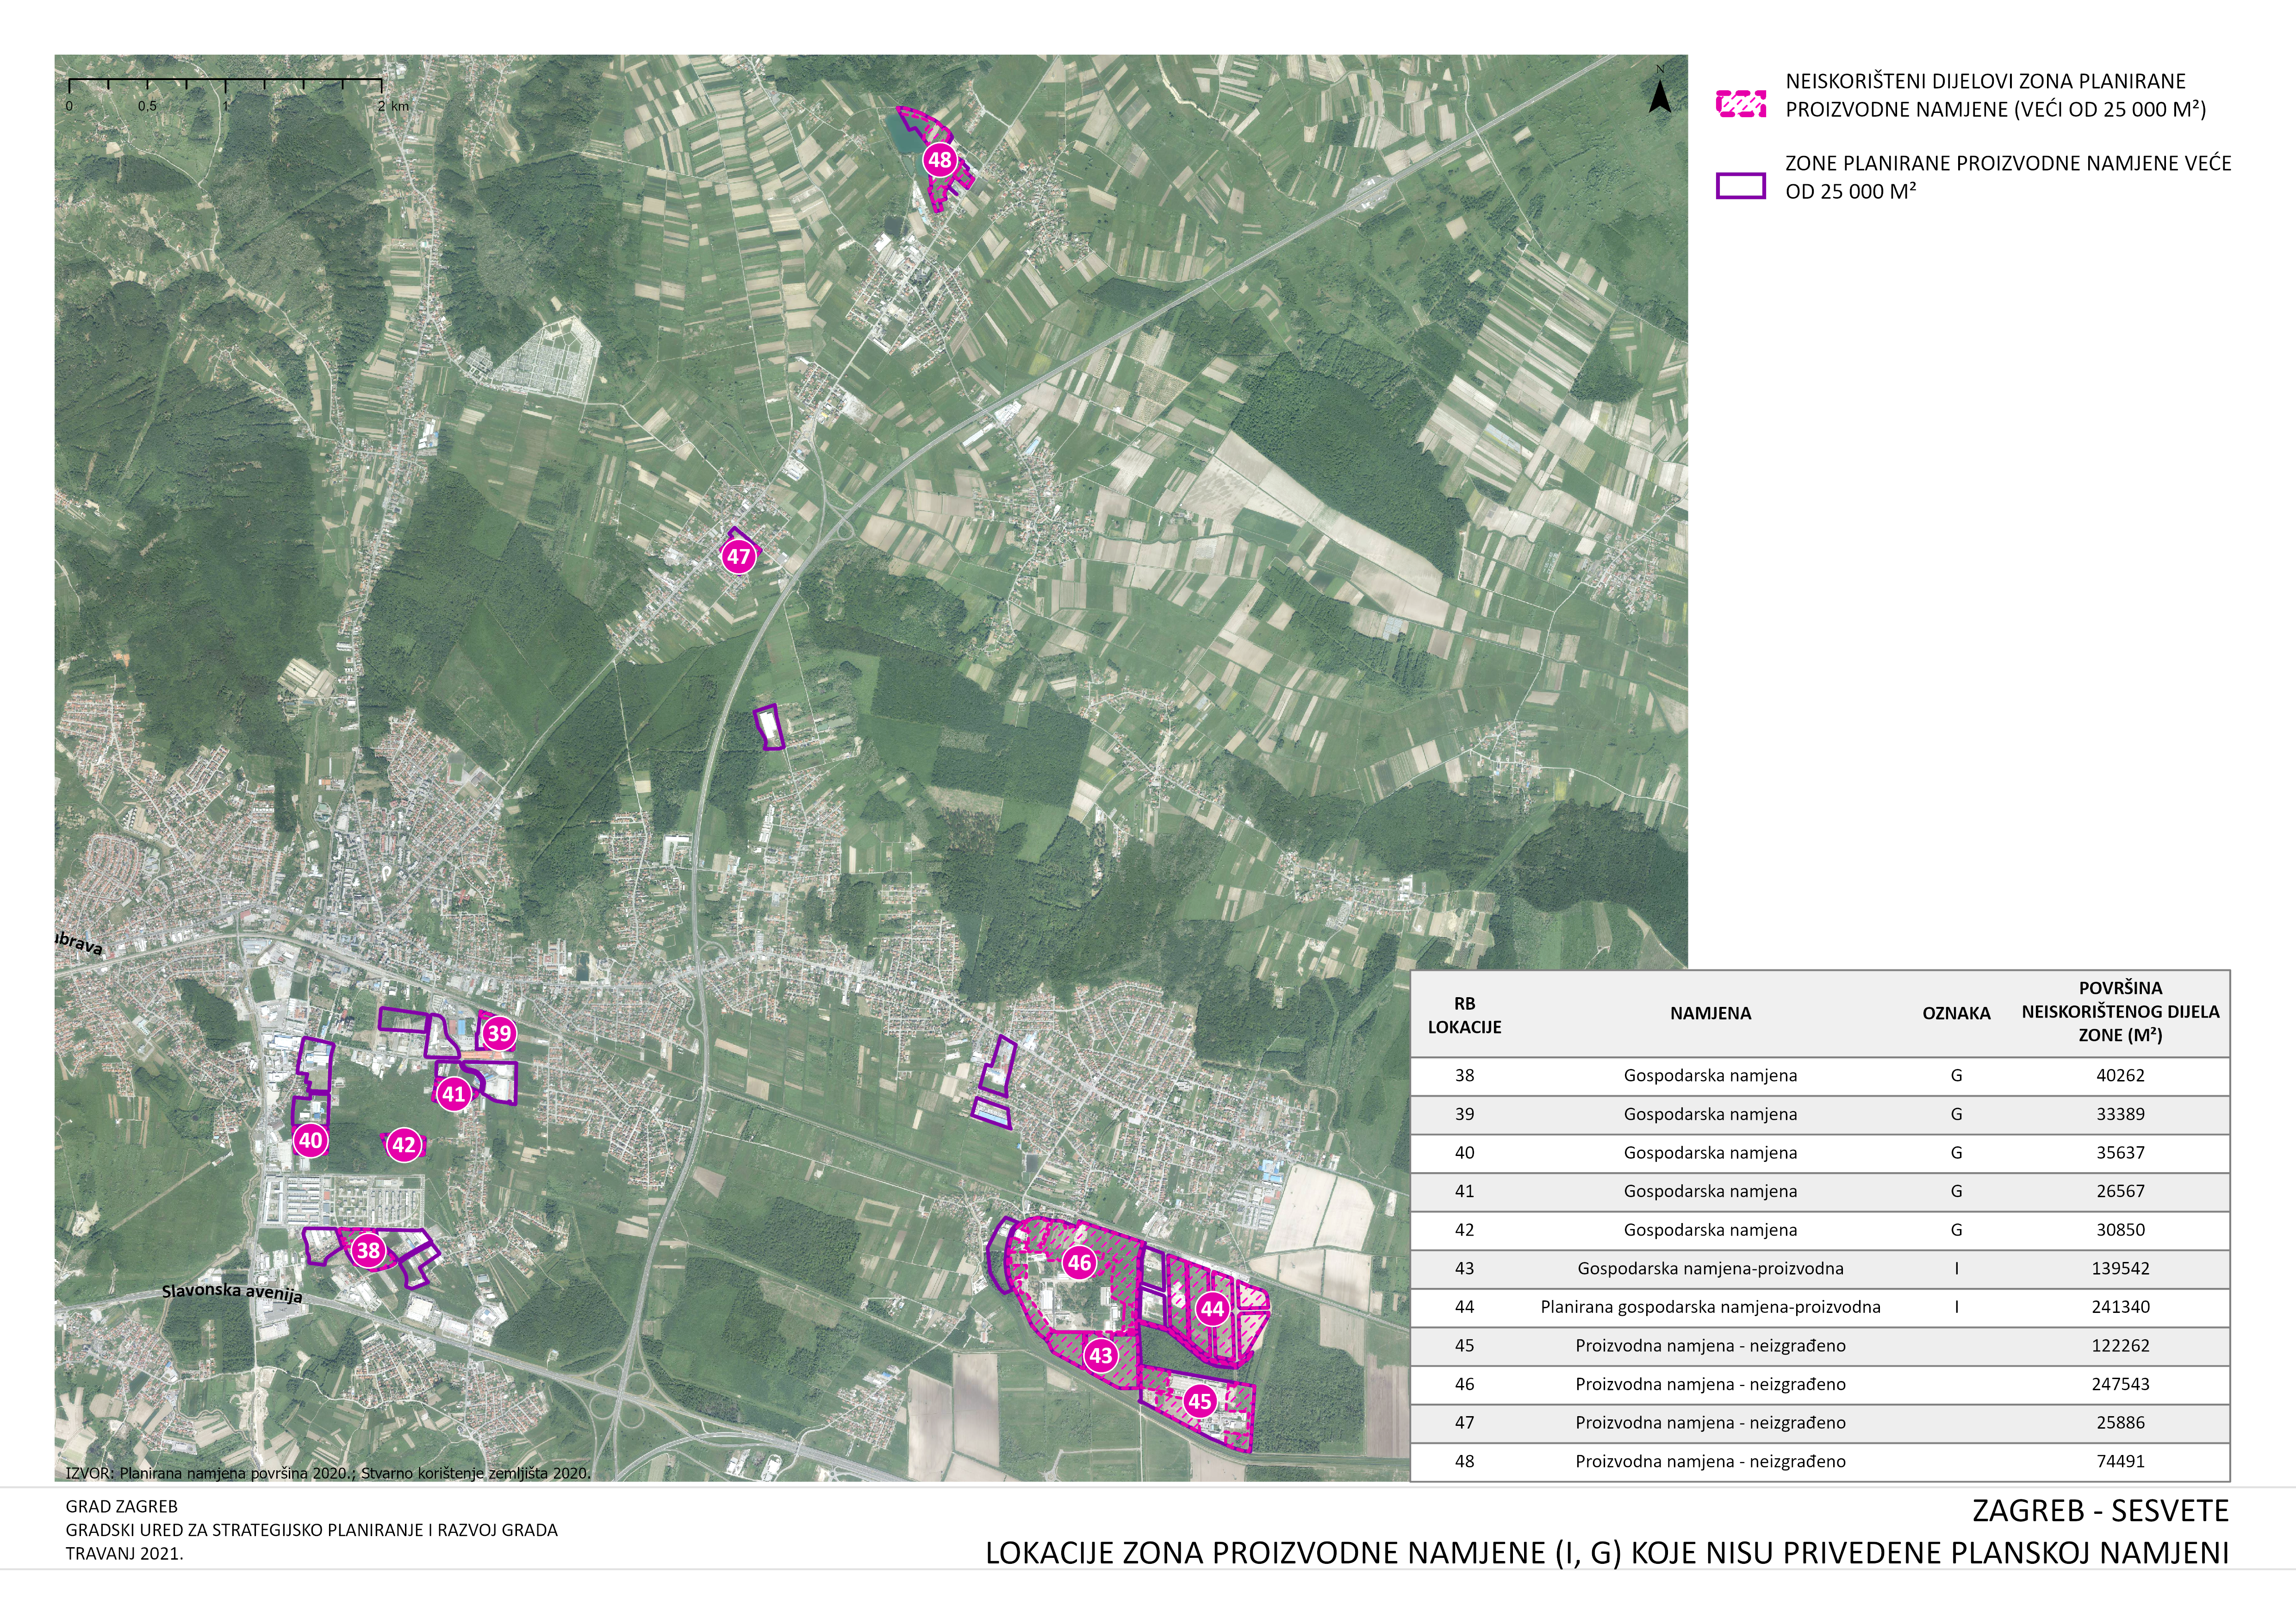Click the ZAGREB - SESVETE title text
Image resolution: width=2296 pixels, height=1624 pixels.
2100,1510
